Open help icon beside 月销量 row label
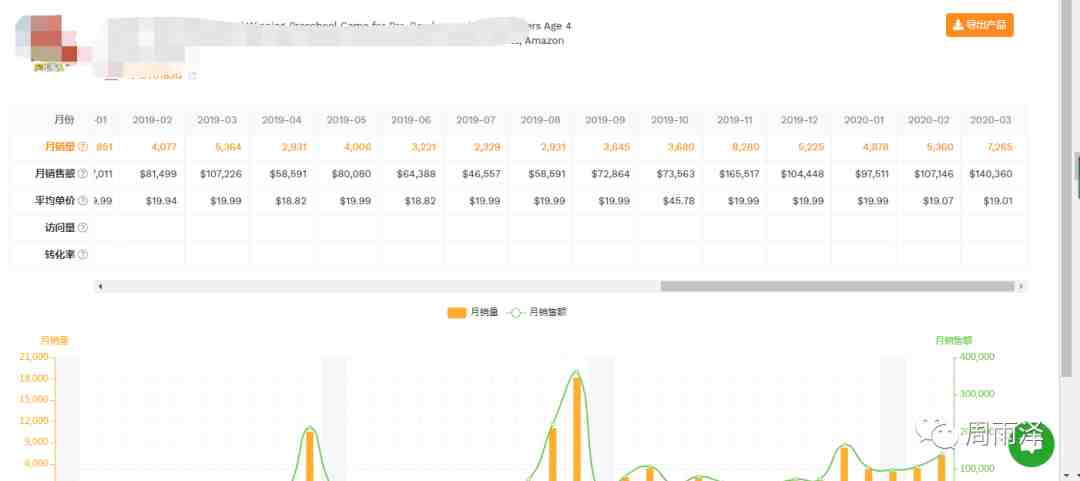Image resolution: width=1080 pixels, height=481 pixels. [83, 147]
